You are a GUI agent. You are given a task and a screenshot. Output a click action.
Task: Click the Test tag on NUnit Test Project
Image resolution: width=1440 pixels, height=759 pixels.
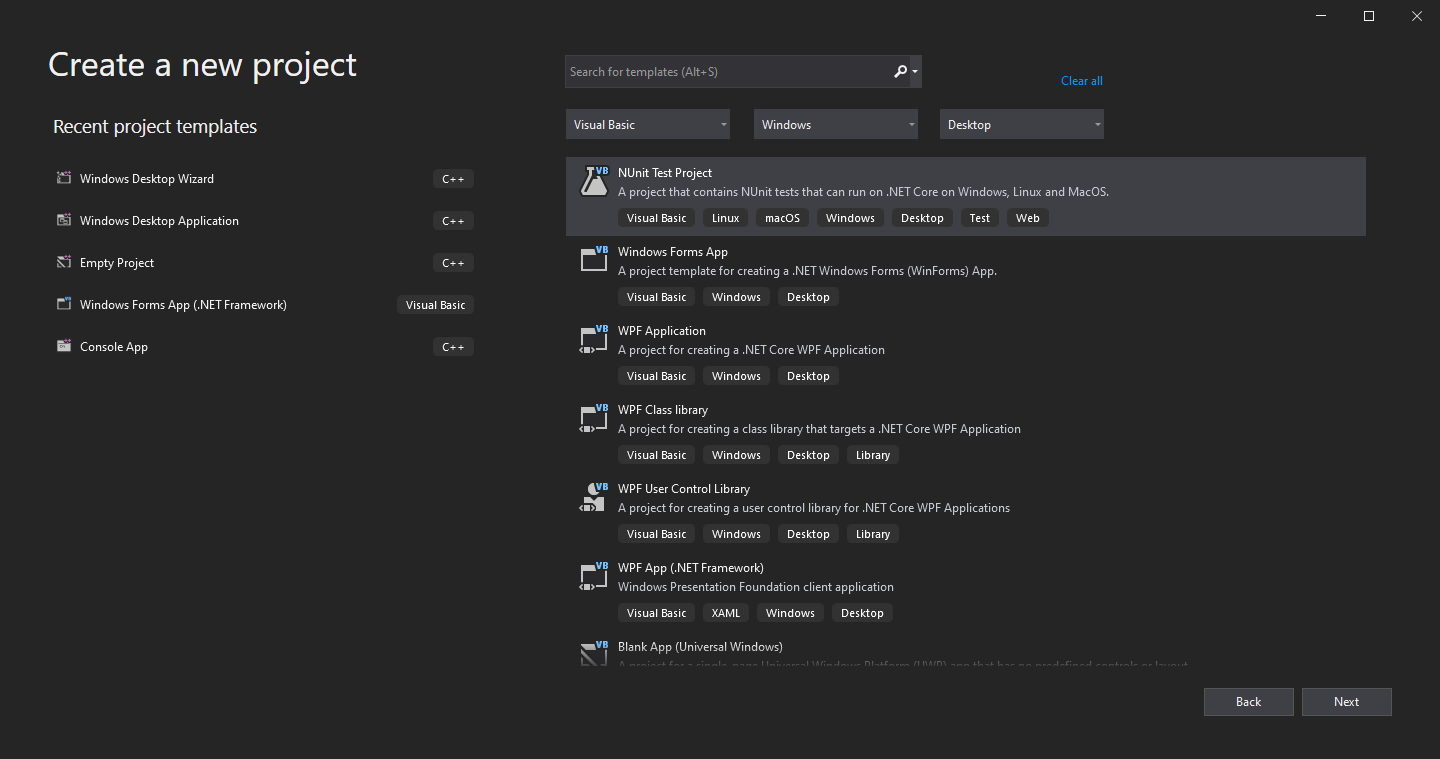pyautogui.click(x=980, y=218)
